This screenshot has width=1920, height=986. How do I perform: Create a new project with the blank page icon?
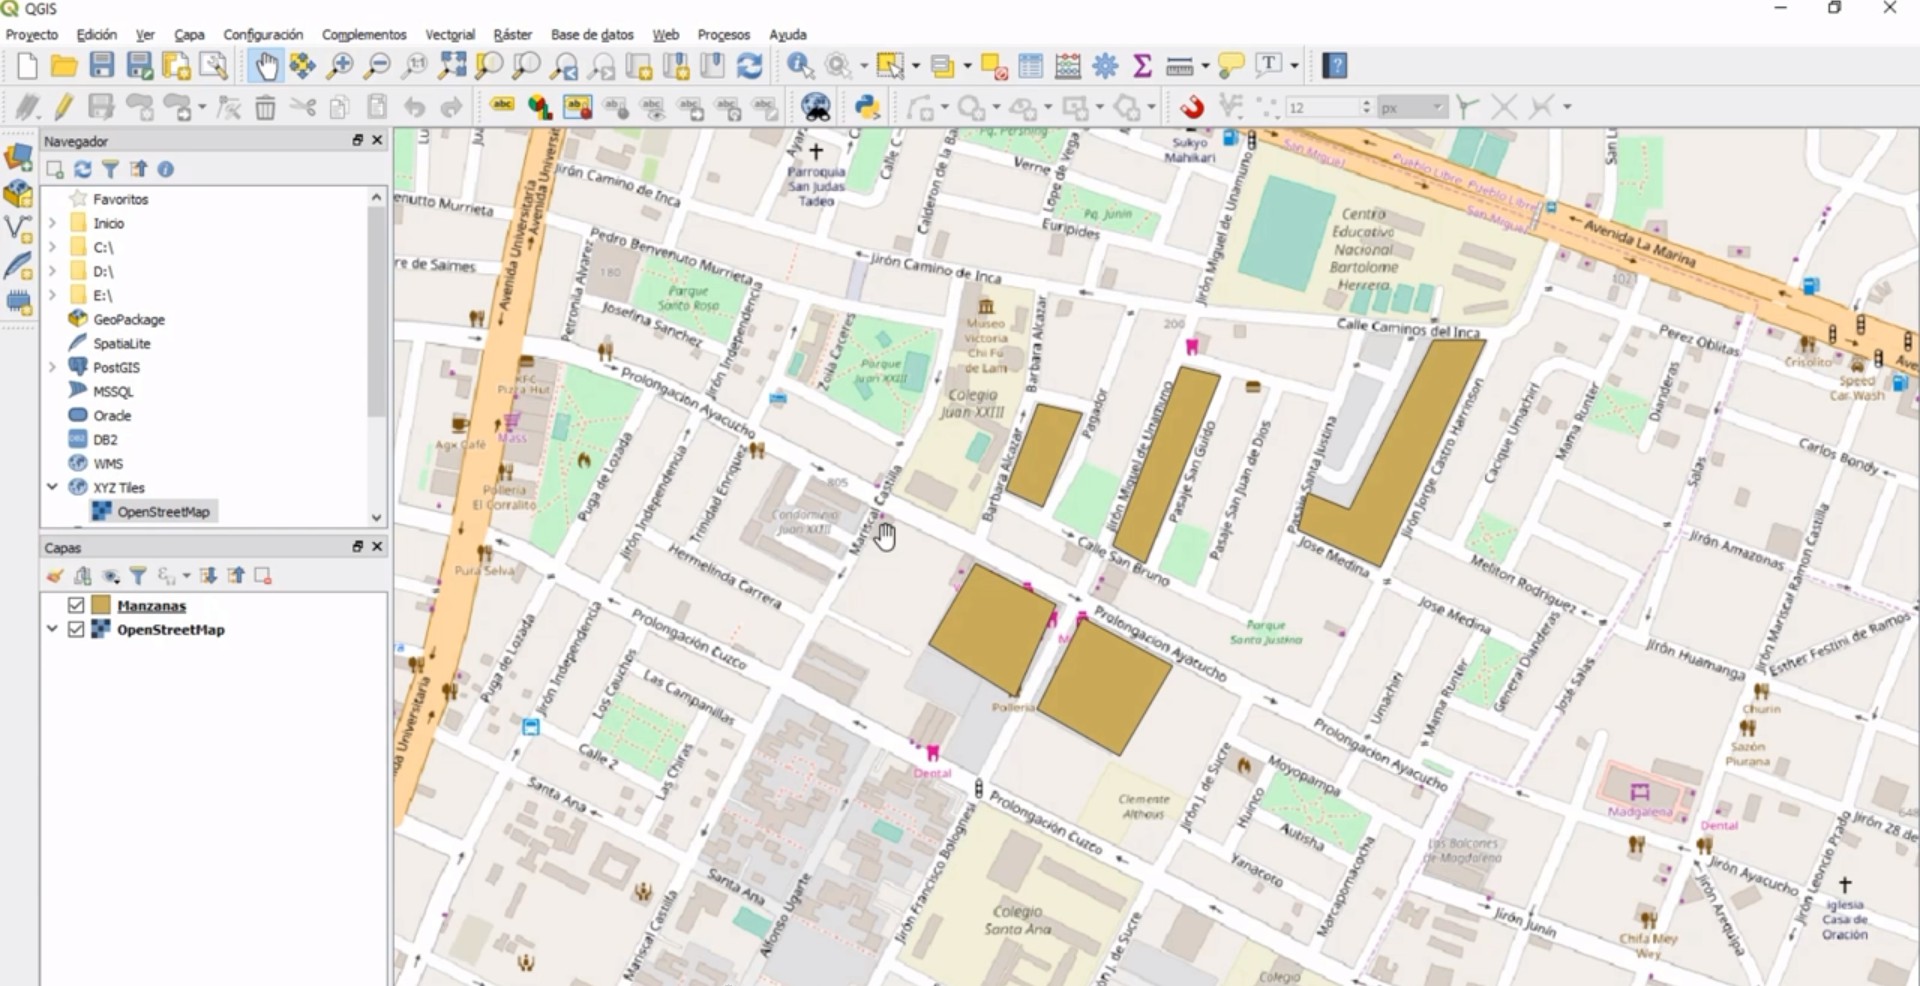[27, 66]
